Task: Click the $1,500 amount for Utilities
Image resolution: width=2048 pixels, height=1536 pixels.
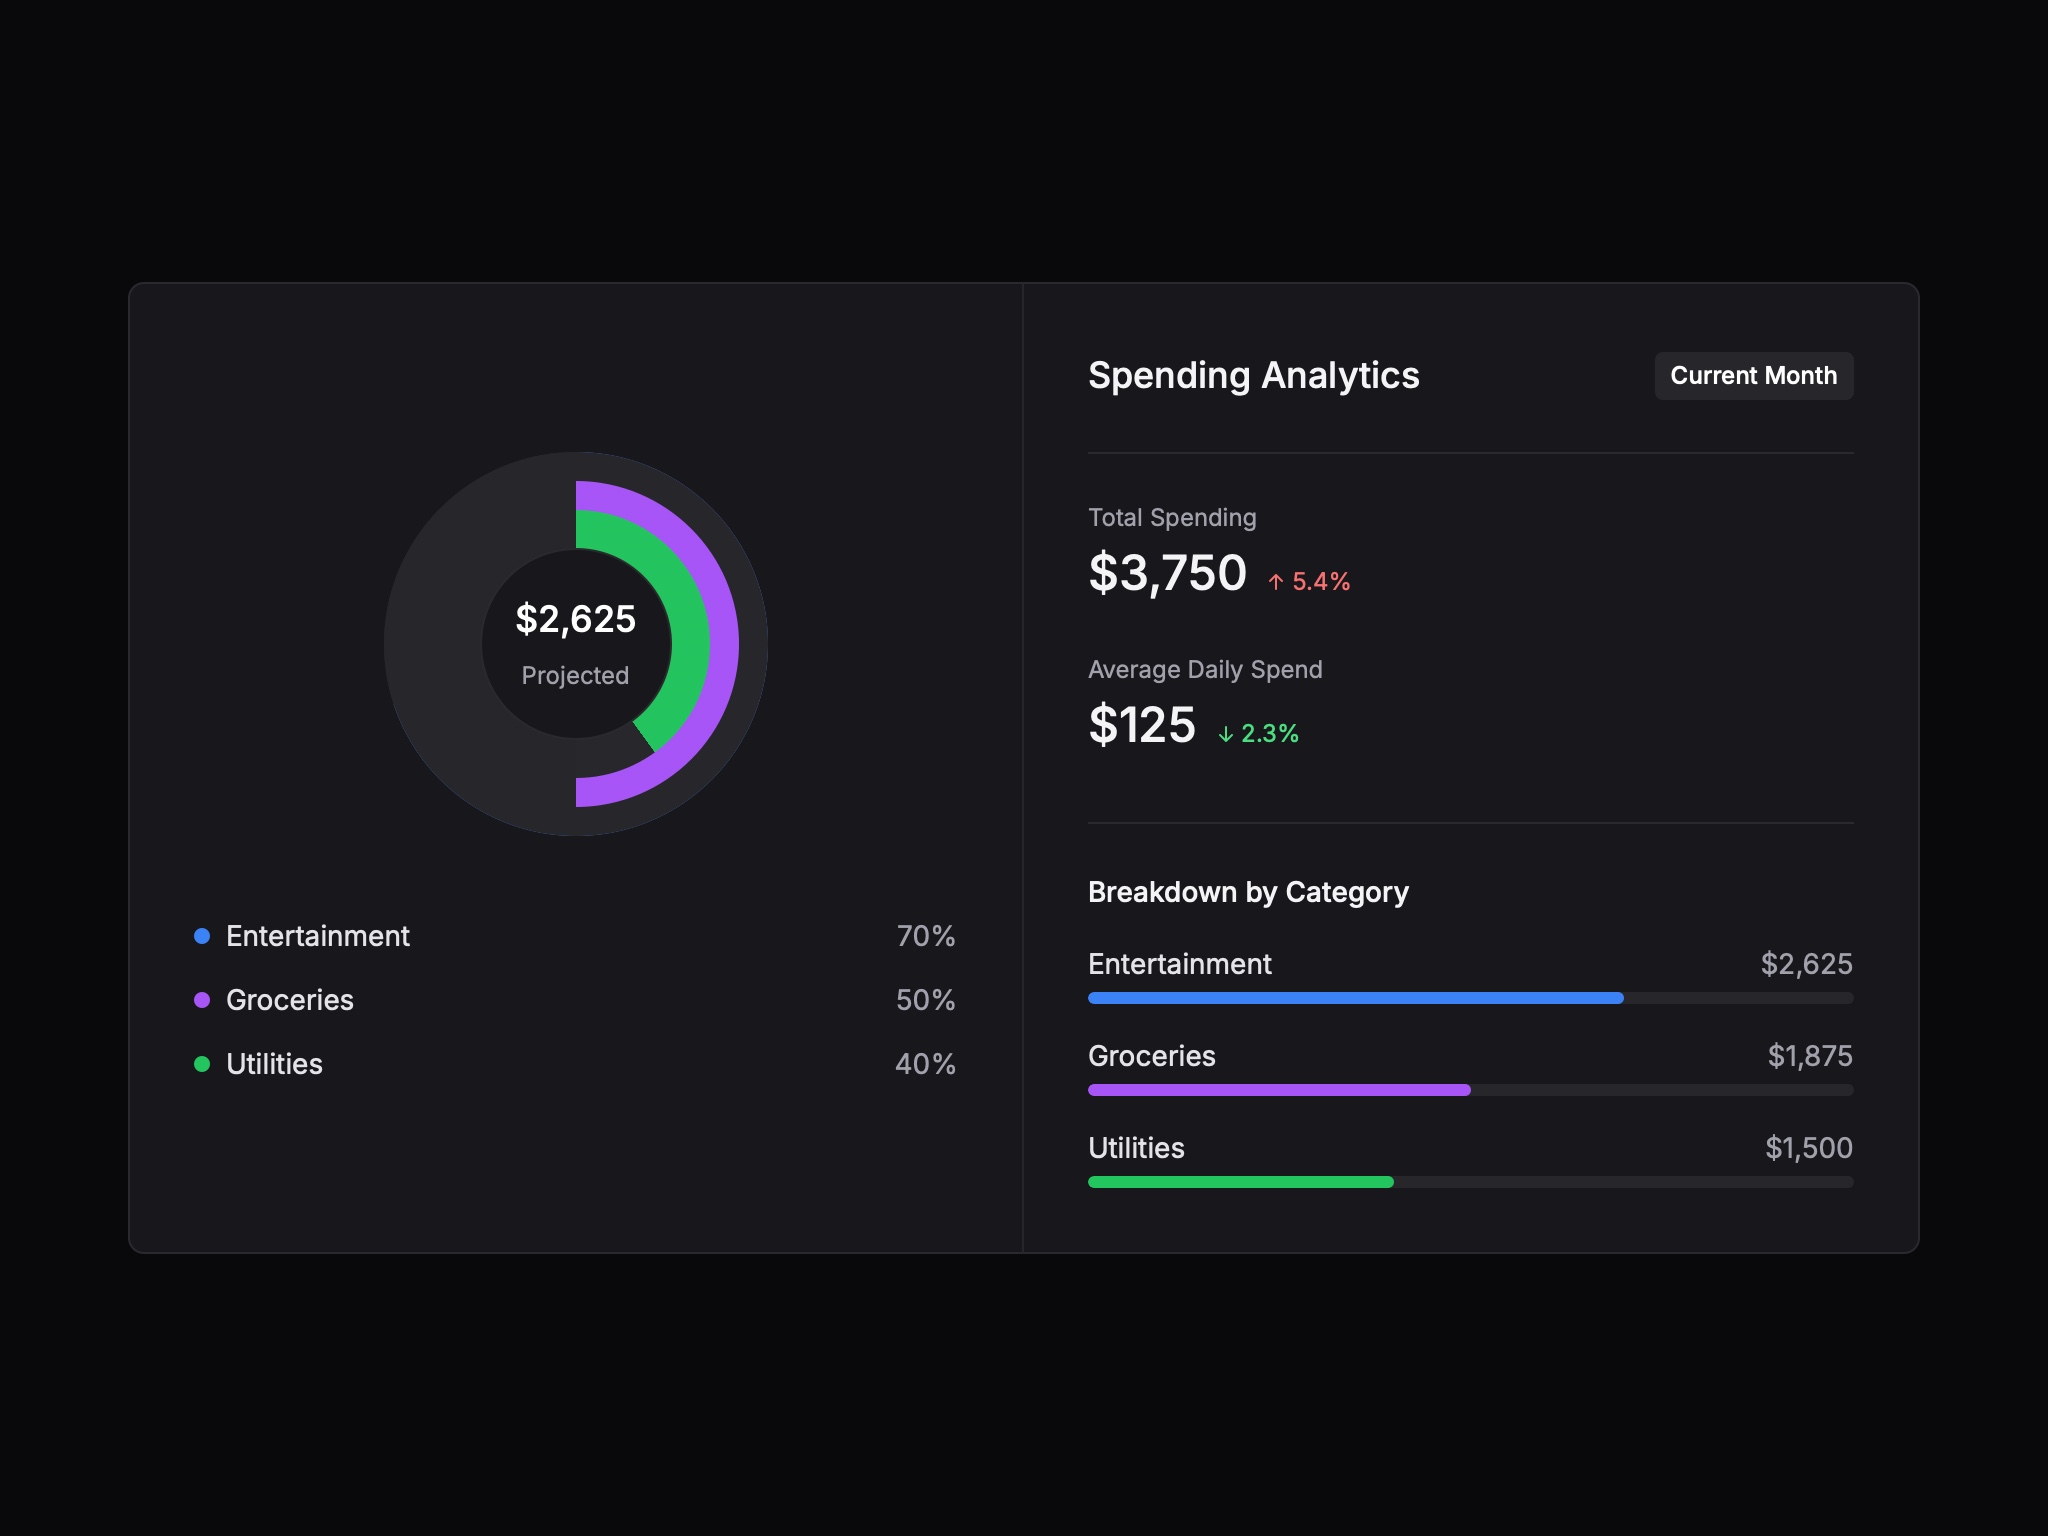Action: [1809, 1148]
